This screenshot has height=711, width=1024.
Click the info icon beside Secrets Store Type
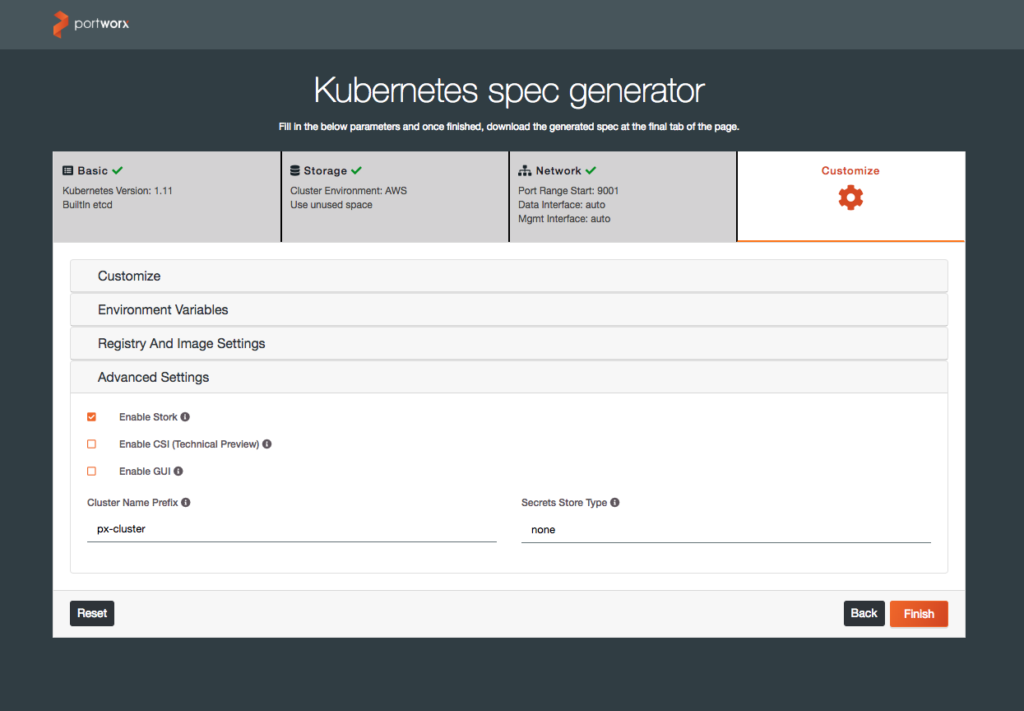[615, 503]
